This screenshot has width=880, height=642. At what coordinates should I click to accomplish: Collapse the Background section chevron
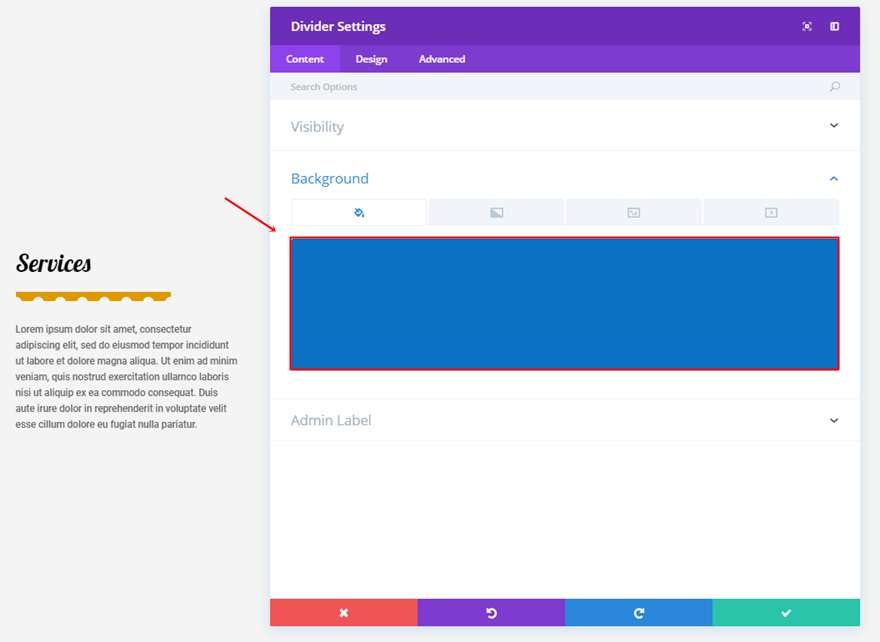tap(834, 179)
